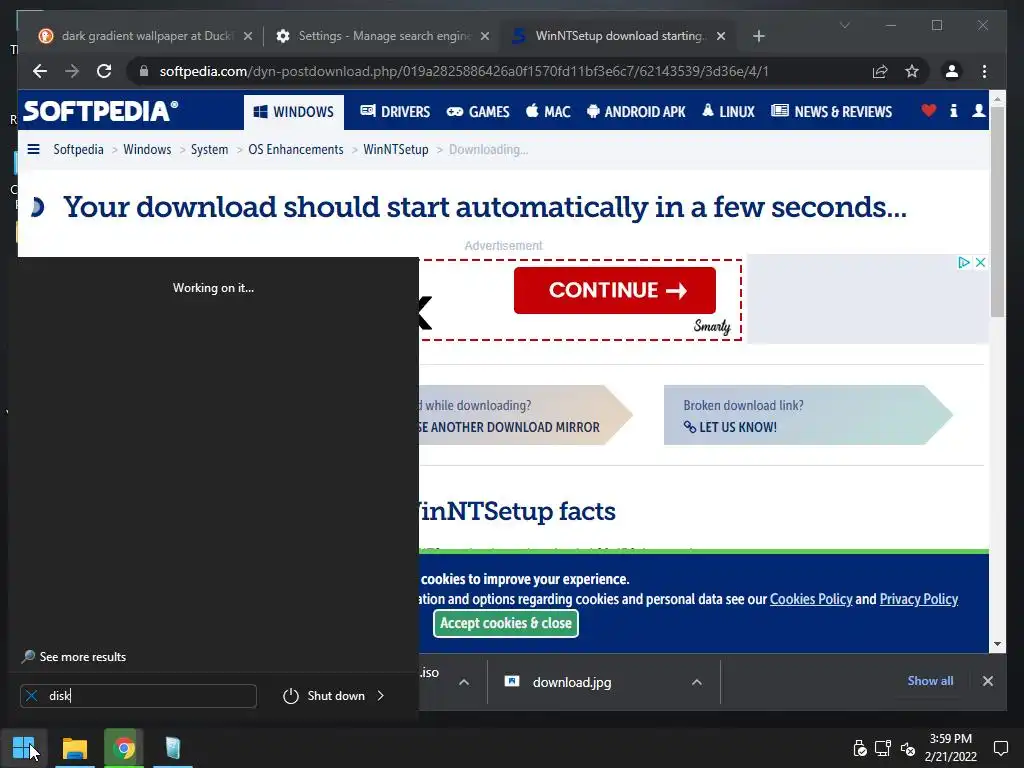1024x768 pixels.
Task: Click the page scrollbar down arrow
Action: tap(997, 644)
